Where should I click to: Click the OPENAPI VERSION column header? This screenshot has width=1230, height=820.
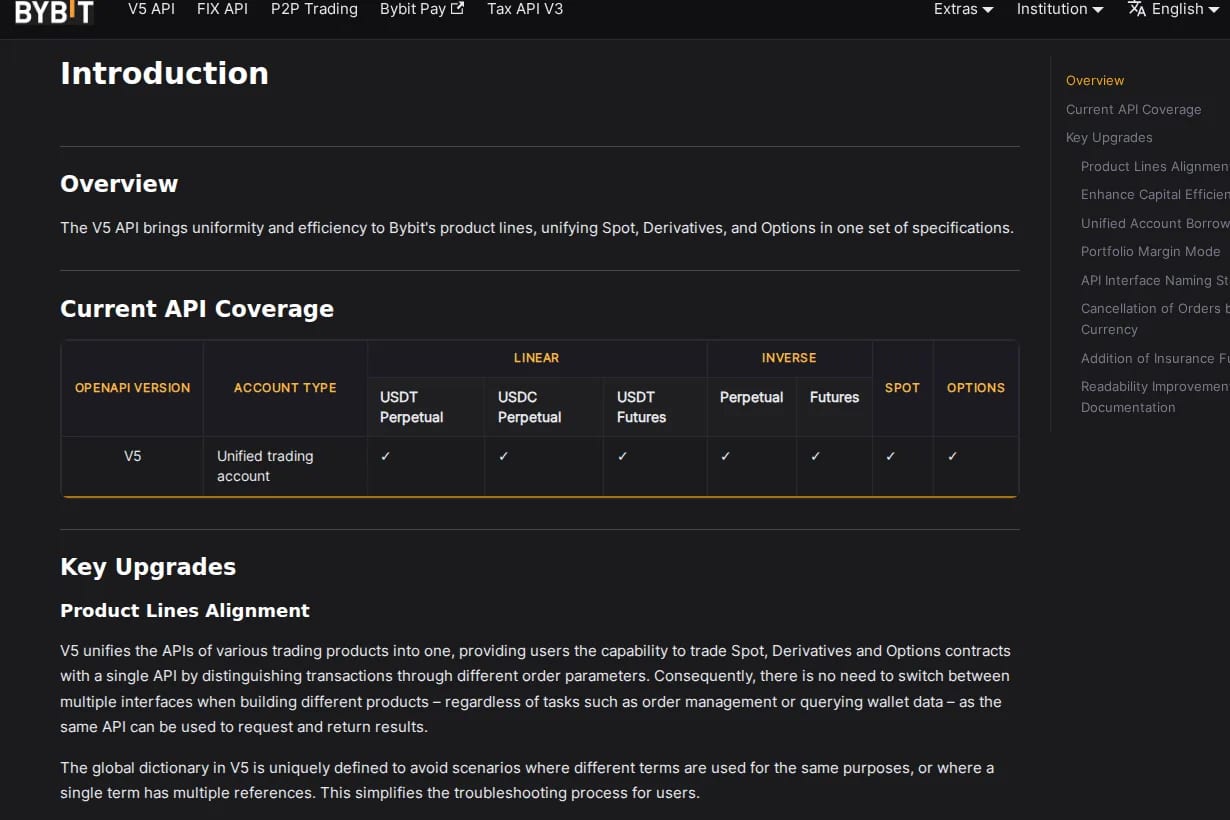click(x=133, y=388)
